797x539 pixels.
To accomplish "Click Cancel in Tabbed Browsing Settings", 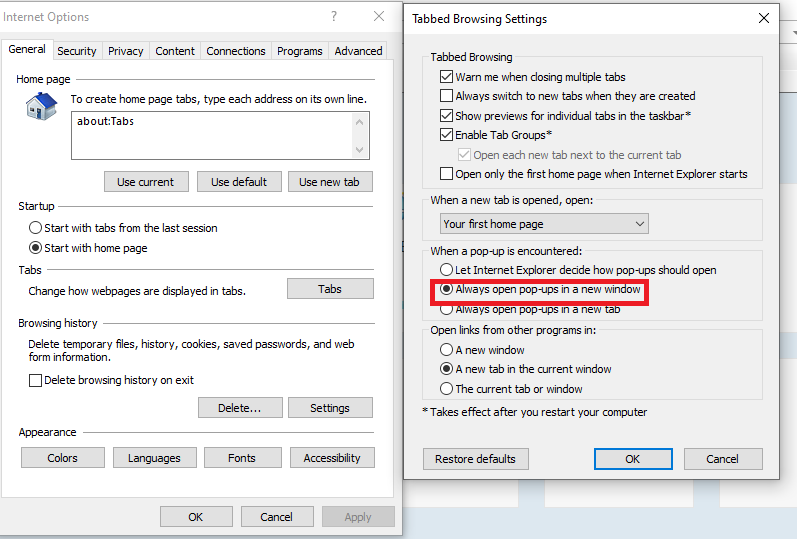I will (723, 459).
